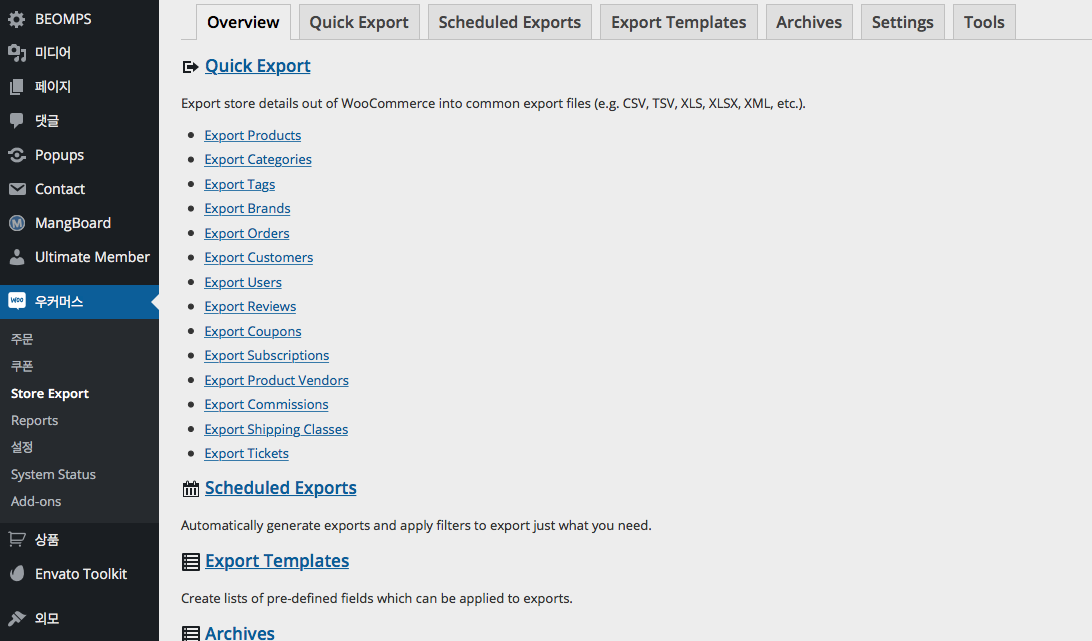
Task: Open the Tools tab
Action: (x=983, y=22)
